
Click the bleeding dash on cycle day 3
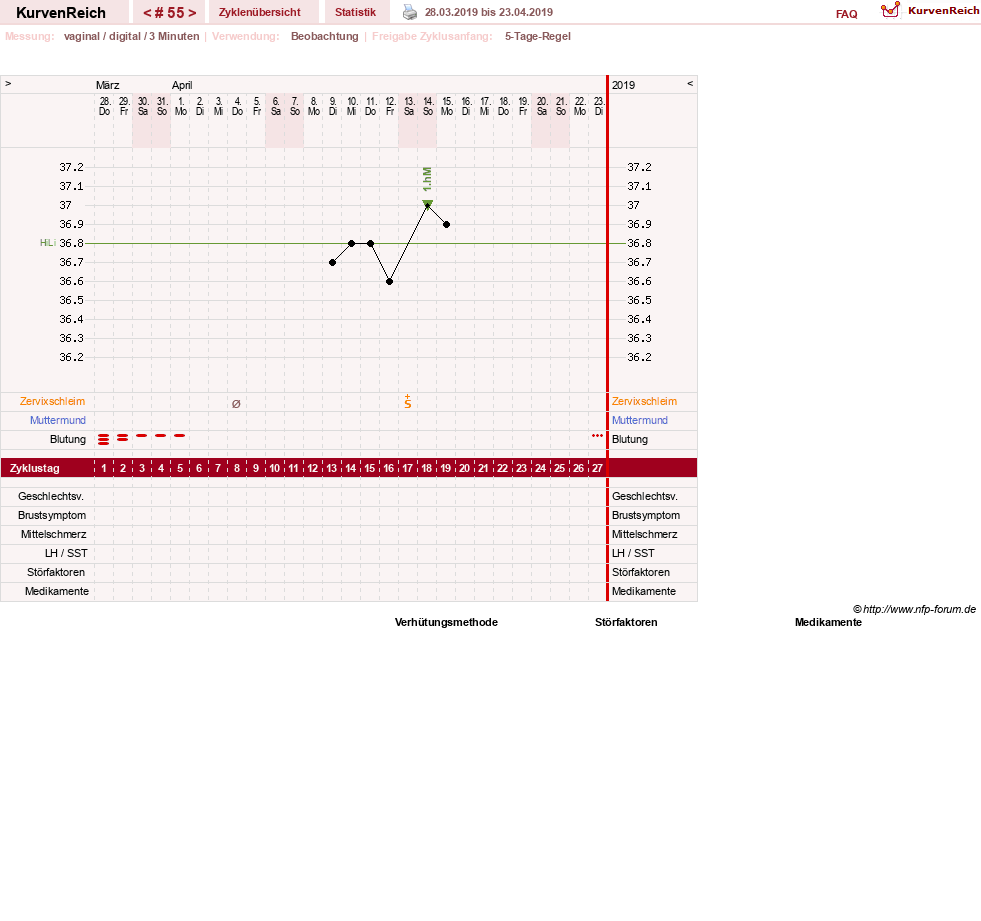point(142,435)
